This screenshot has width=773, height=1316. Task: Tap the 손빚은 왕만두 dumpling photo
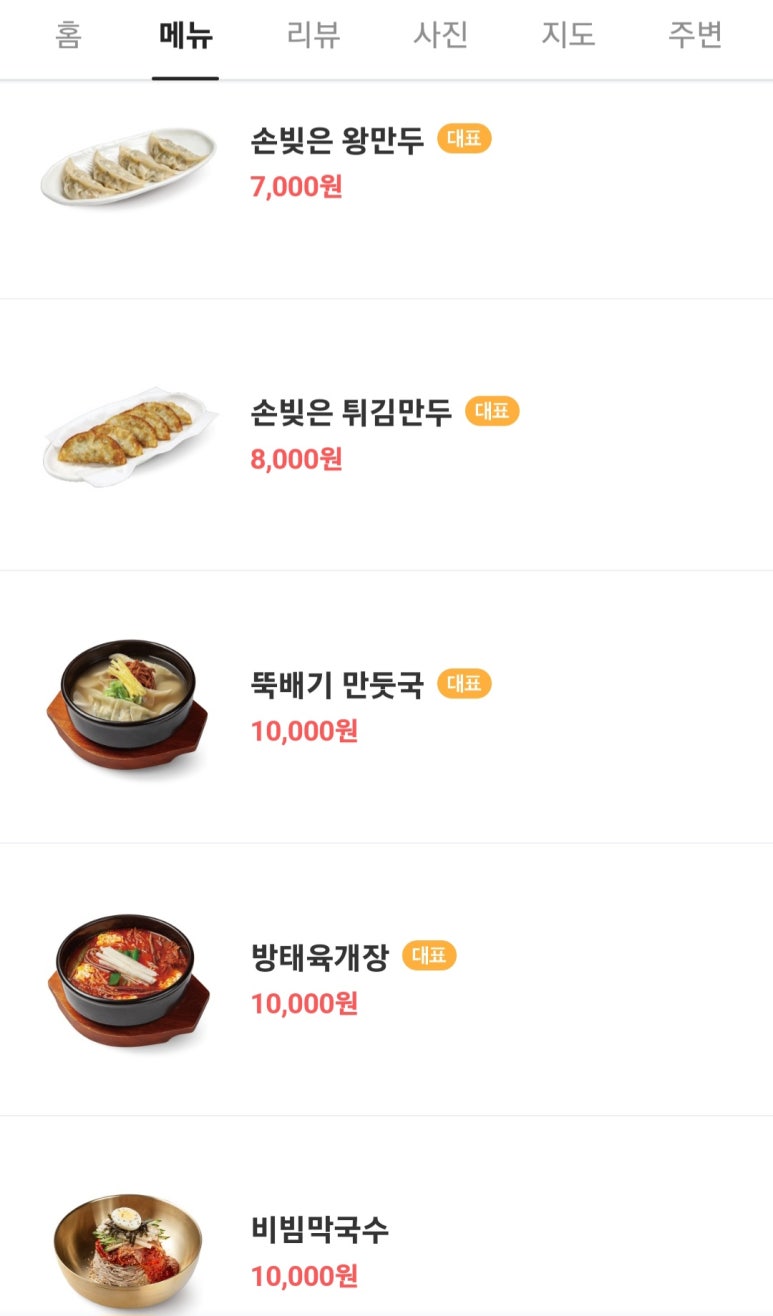(x=128, y=166)
